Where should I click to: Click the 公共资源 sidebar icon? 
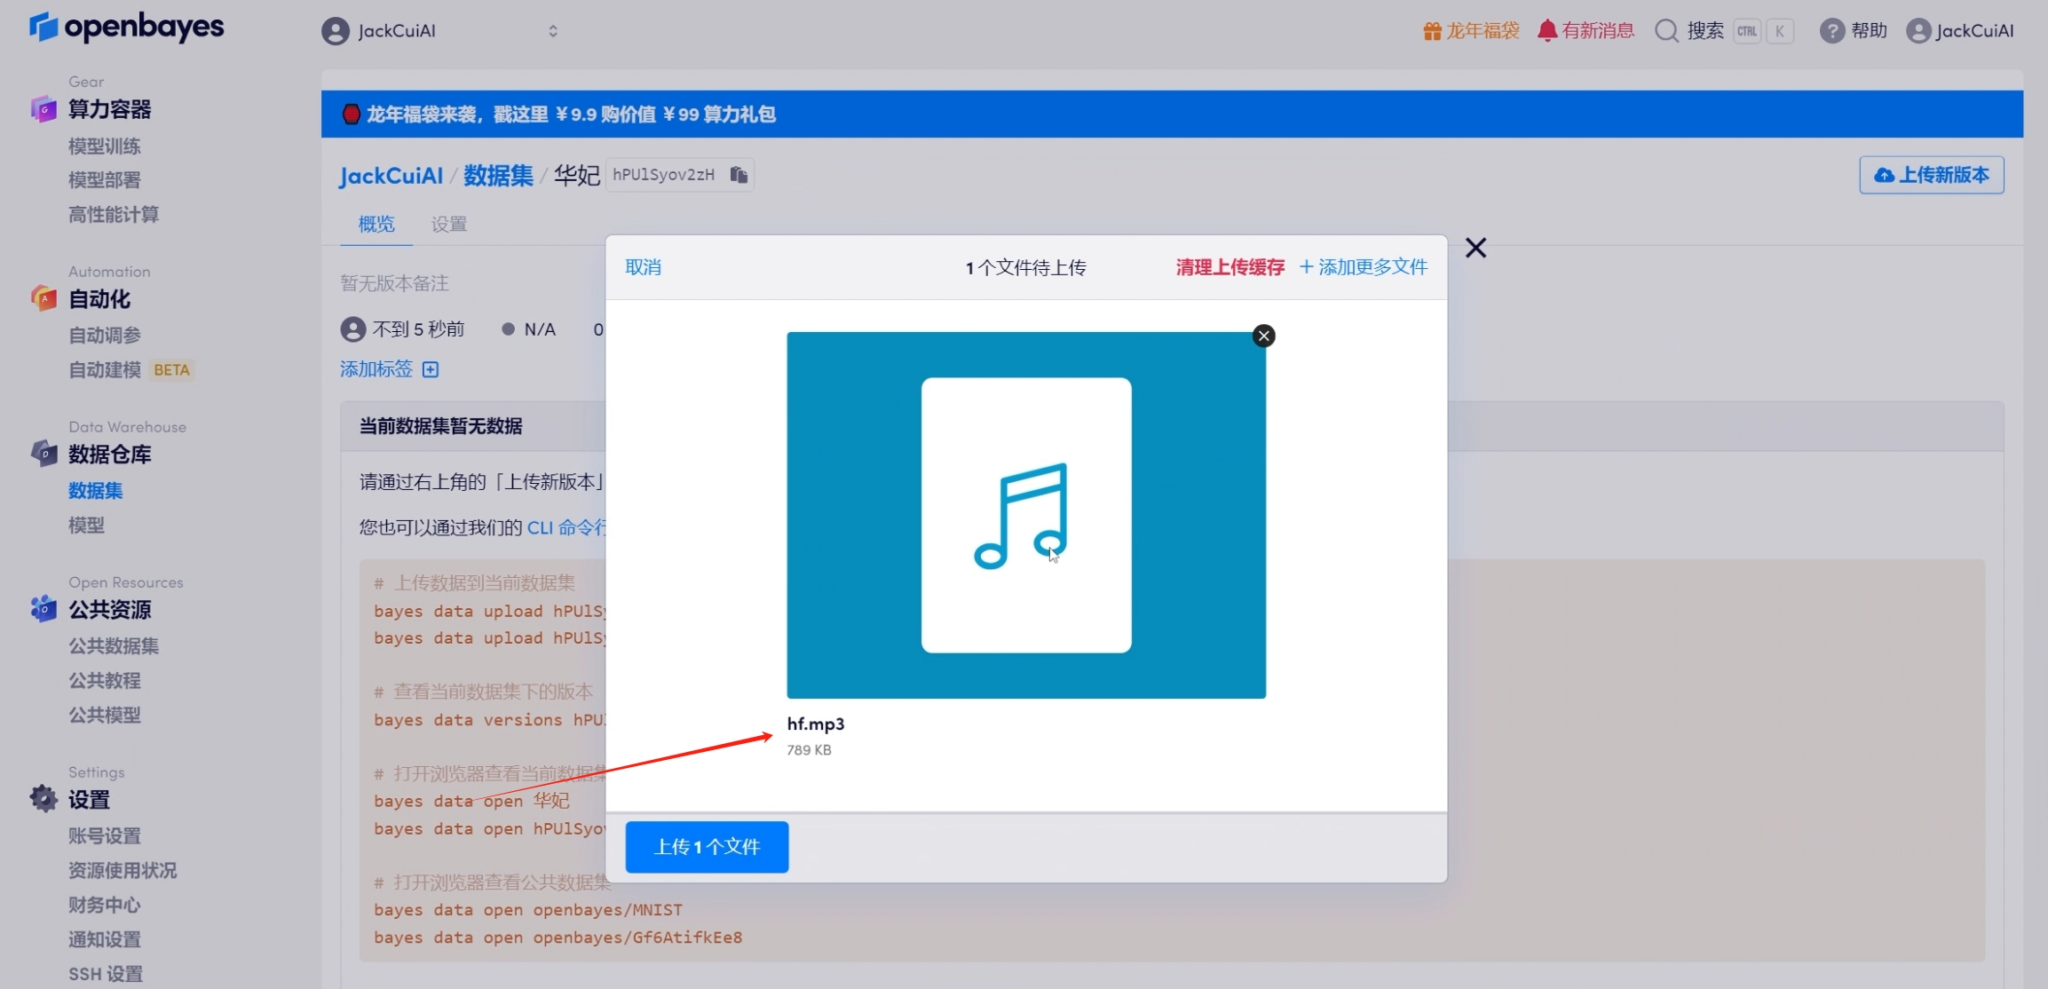(44, 608)
